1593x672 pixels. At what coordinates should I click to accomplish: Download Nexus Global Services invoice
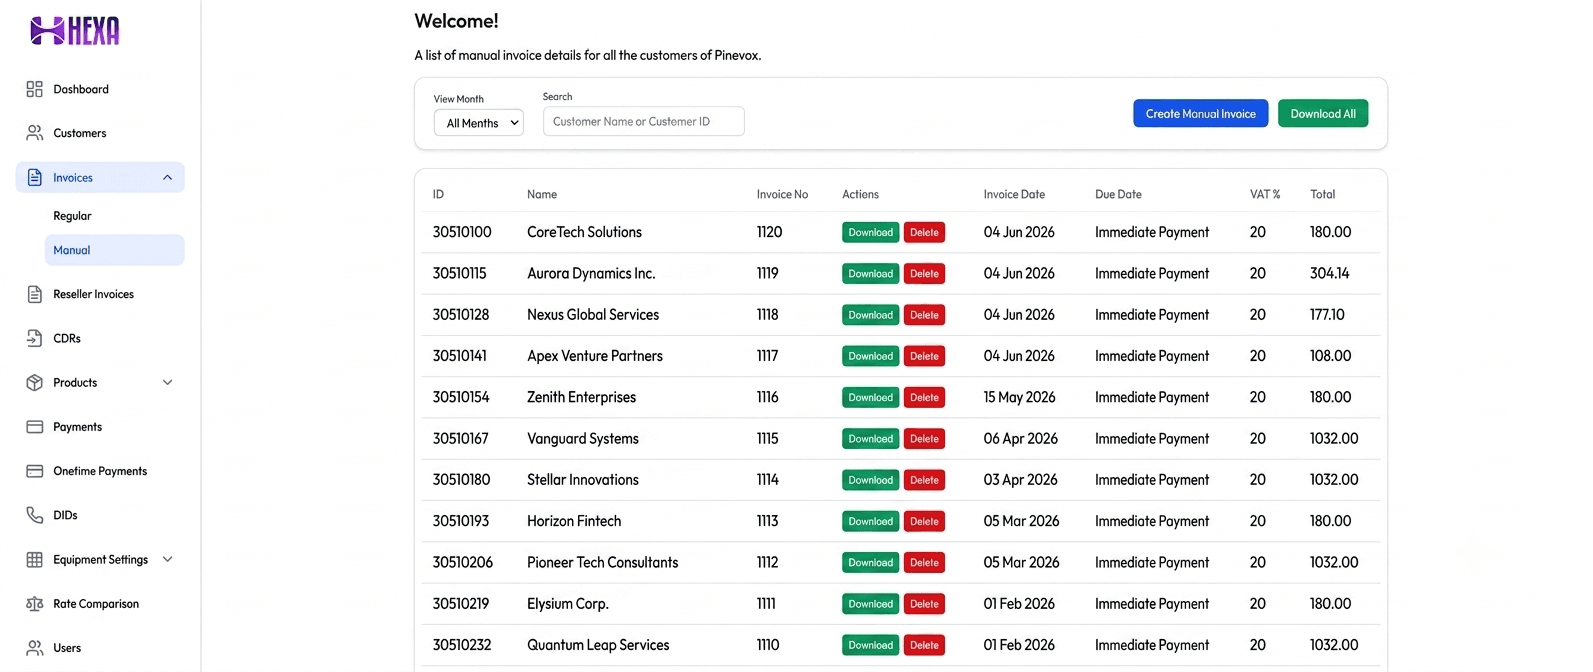(870, 315)
